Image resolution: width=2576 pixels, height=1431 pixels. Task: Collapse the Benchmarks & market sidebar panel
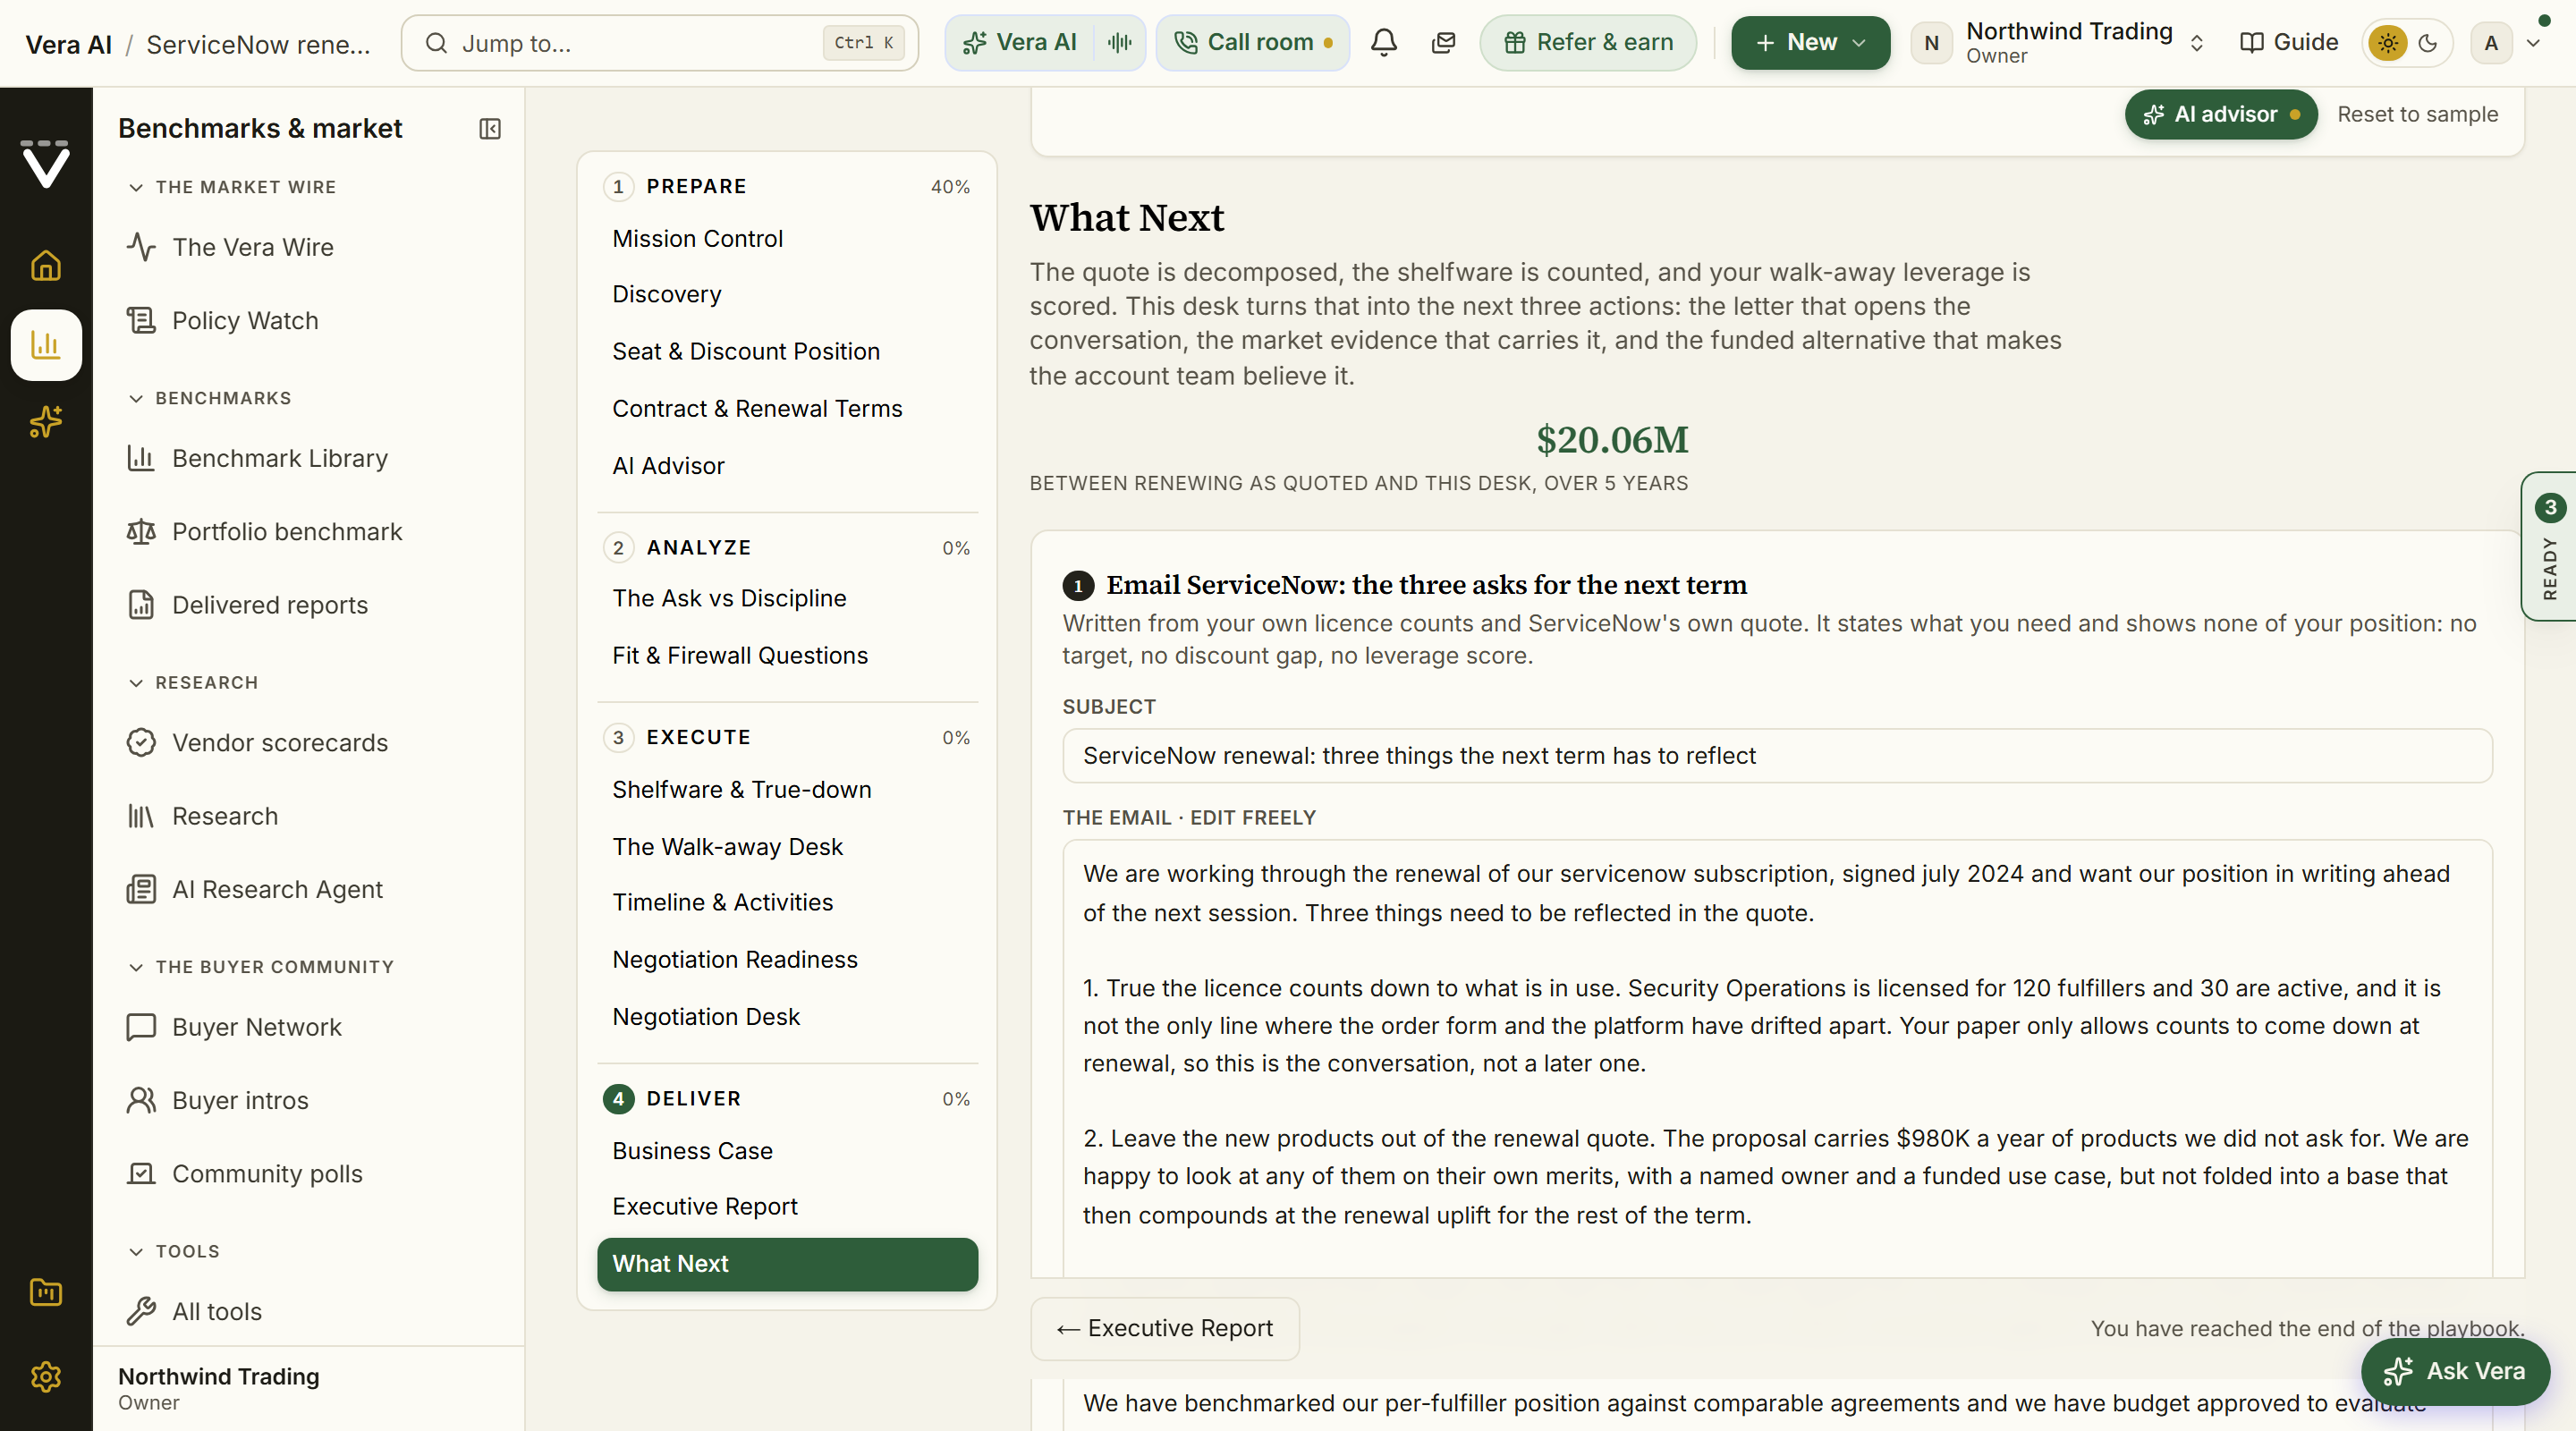(x=489, y=129)
